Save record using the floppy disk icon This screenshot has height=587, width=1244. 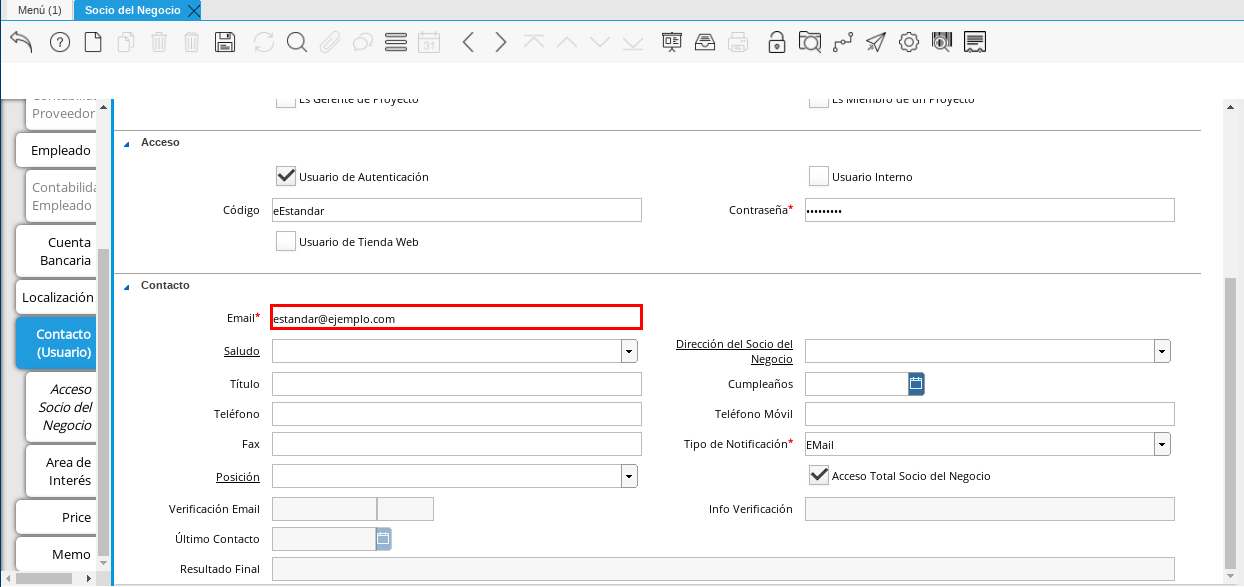225,42
